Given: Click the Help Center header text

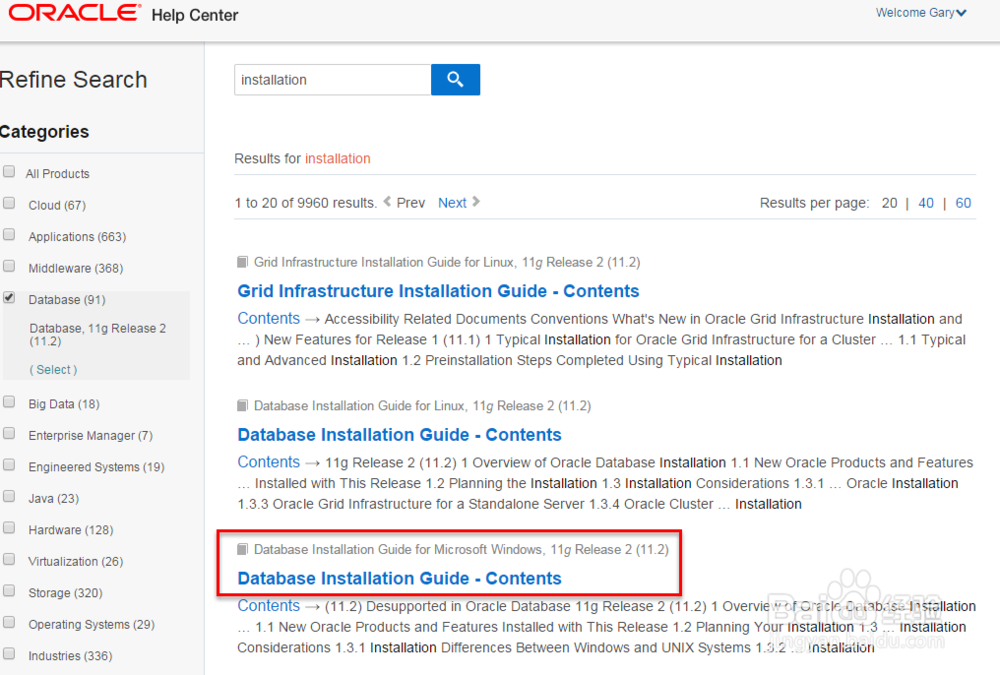Looking at the screenshot, I should pos(195,15).
